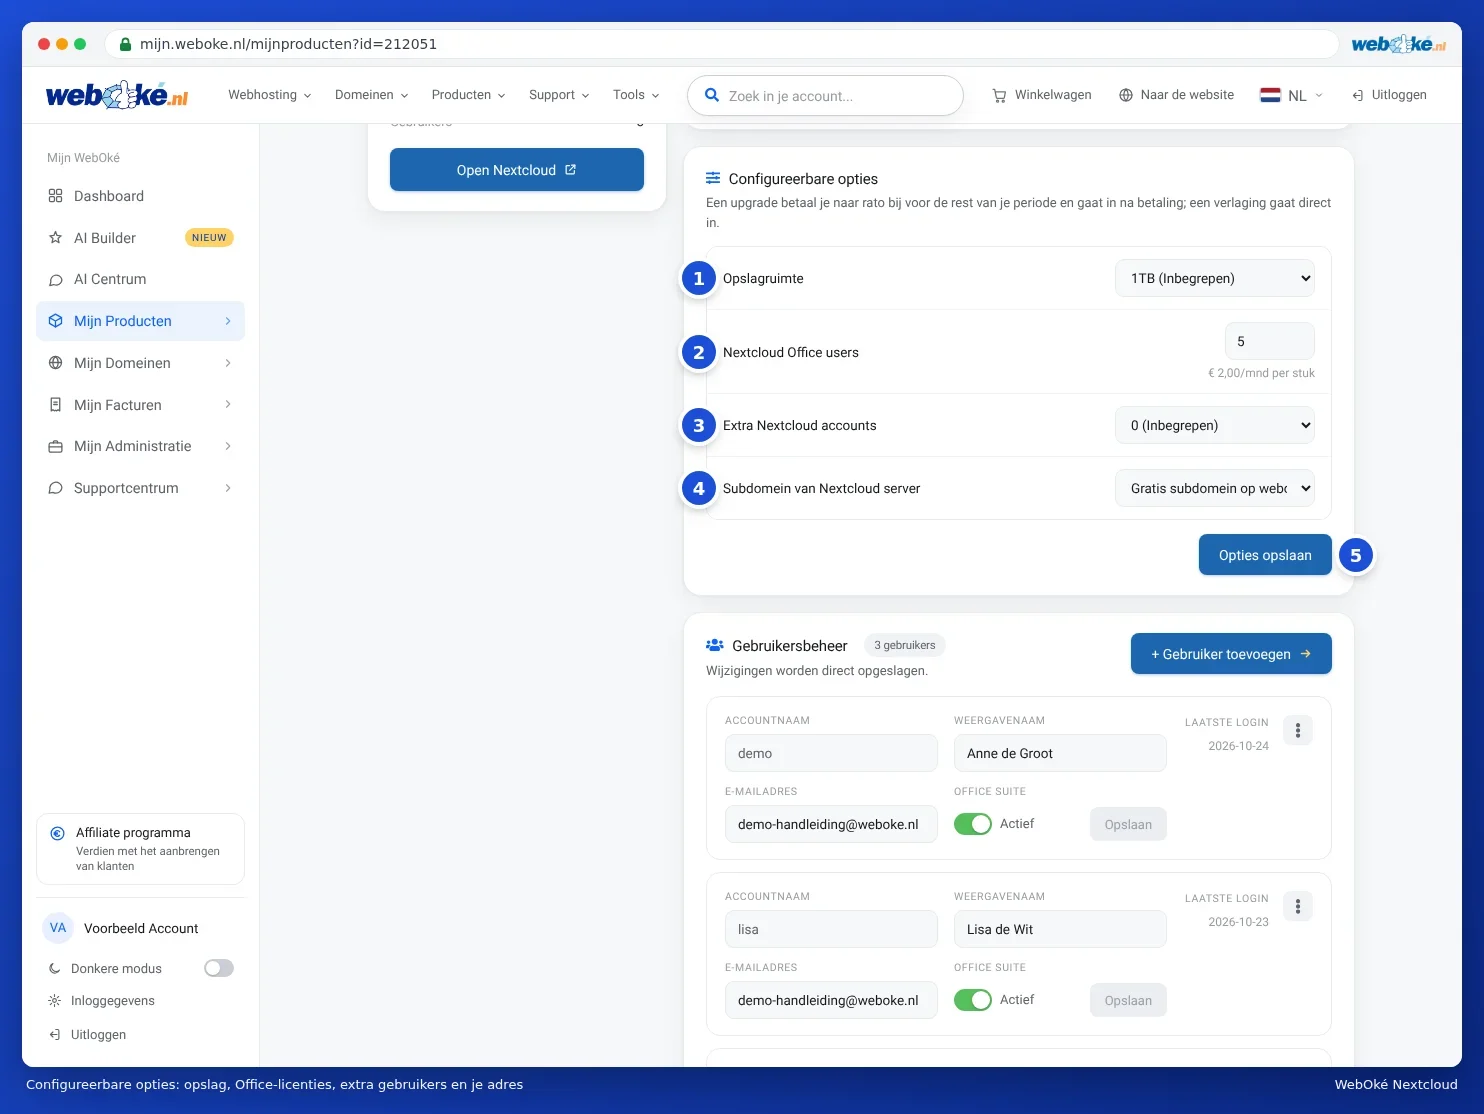This screenshot has width=1484, height=1114.
Task: Open the Producten menu
Action: point(469,95)
